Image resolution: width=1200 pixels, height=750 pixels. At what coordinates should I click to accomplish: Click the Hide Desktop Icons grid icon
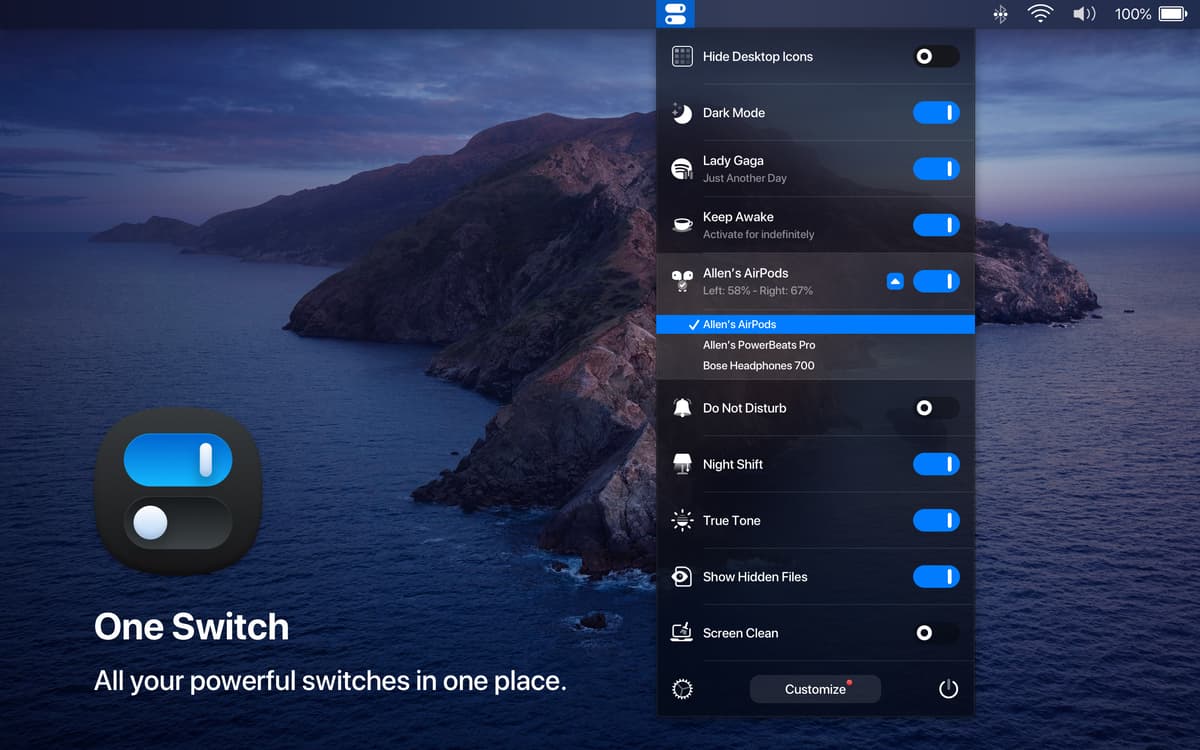pyautogui.click(x=682, y=57)
